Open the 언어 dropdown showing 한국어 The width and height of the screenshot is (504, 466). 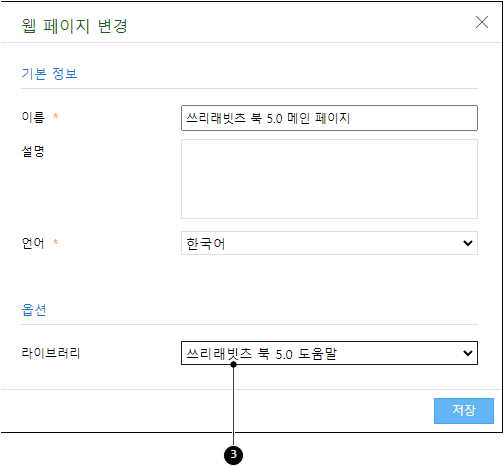click(x=329, y=243)
